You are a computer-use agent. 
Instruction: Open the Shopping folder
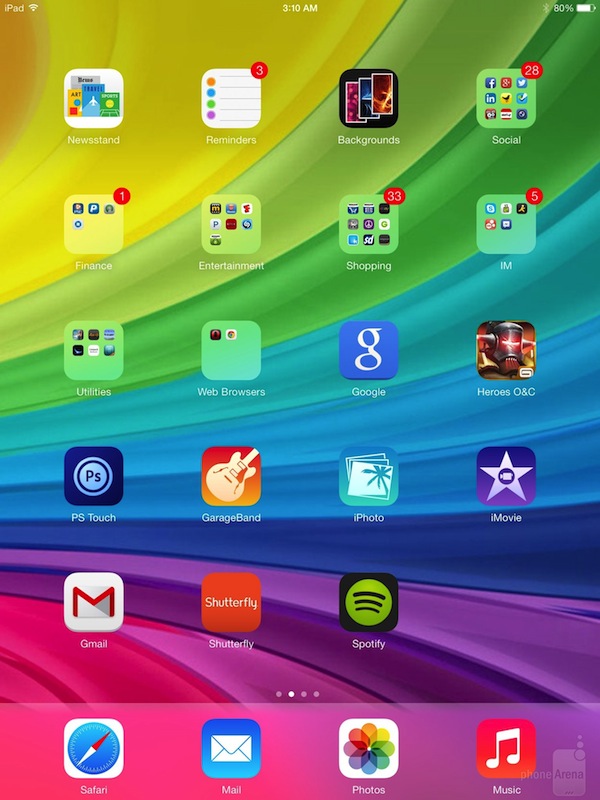point(368,224)
